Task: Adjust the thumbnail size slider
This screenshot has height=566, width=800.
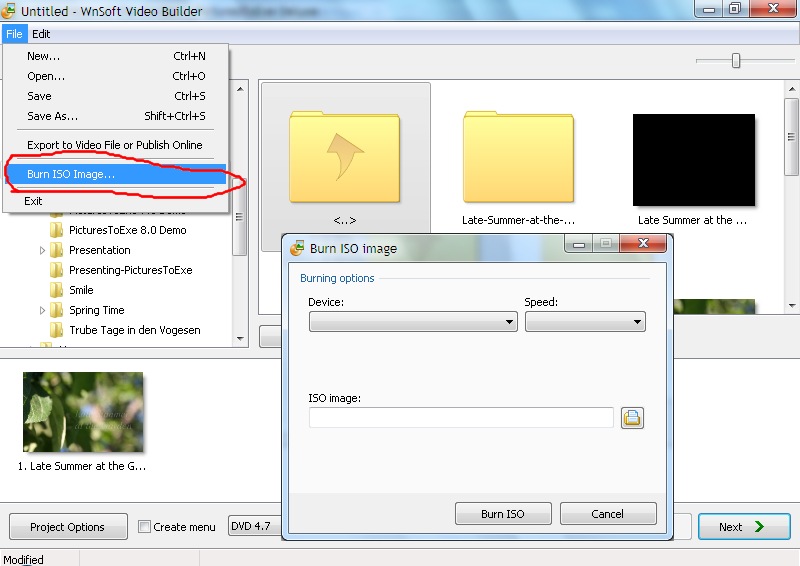Action: click(736, 61)
